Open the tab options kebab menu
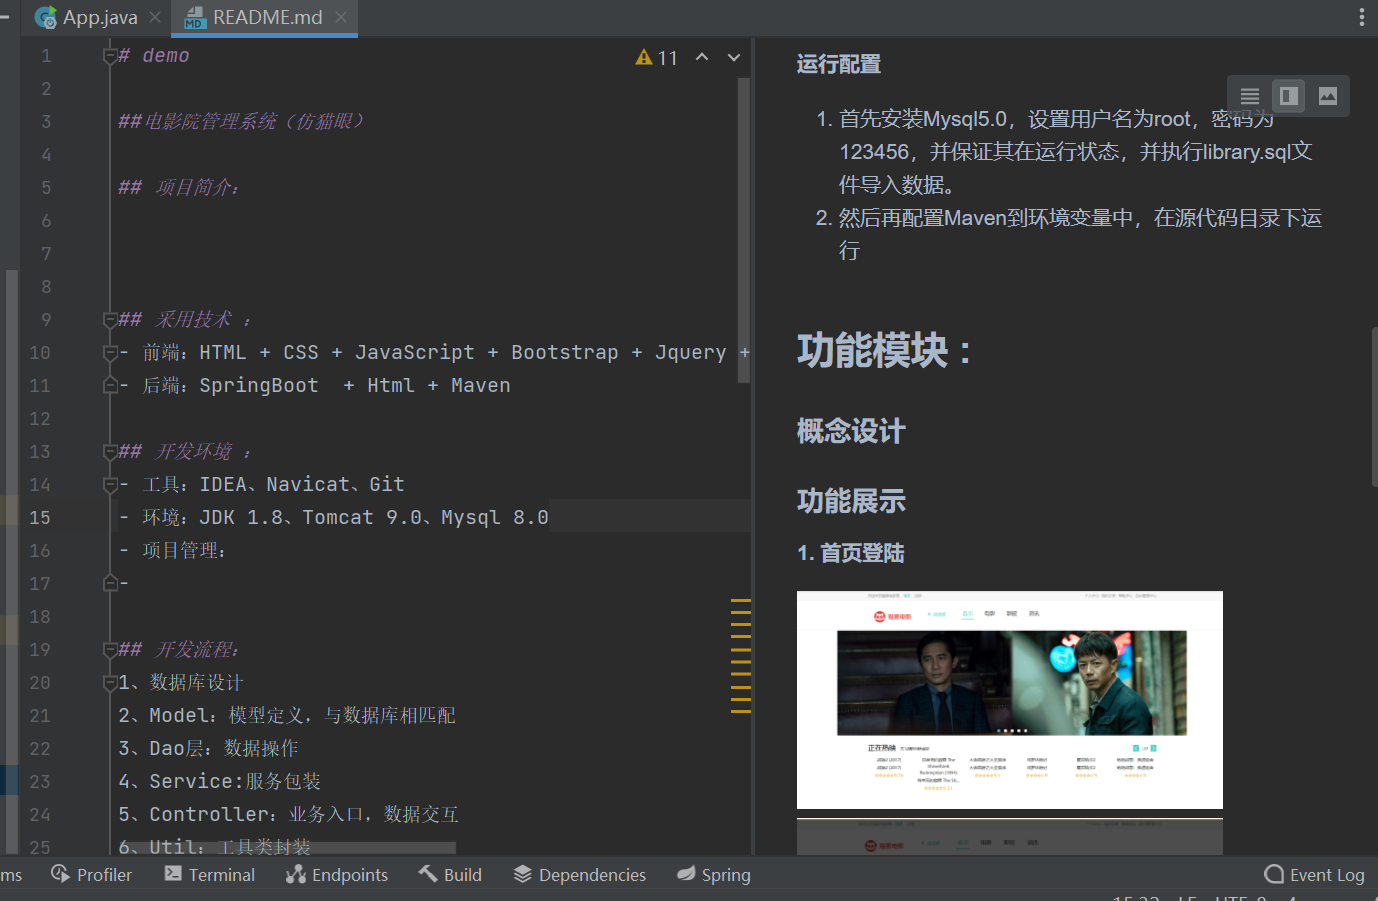The height and width of the screenshot is (901, 1378). click(x=1361, y=17)
